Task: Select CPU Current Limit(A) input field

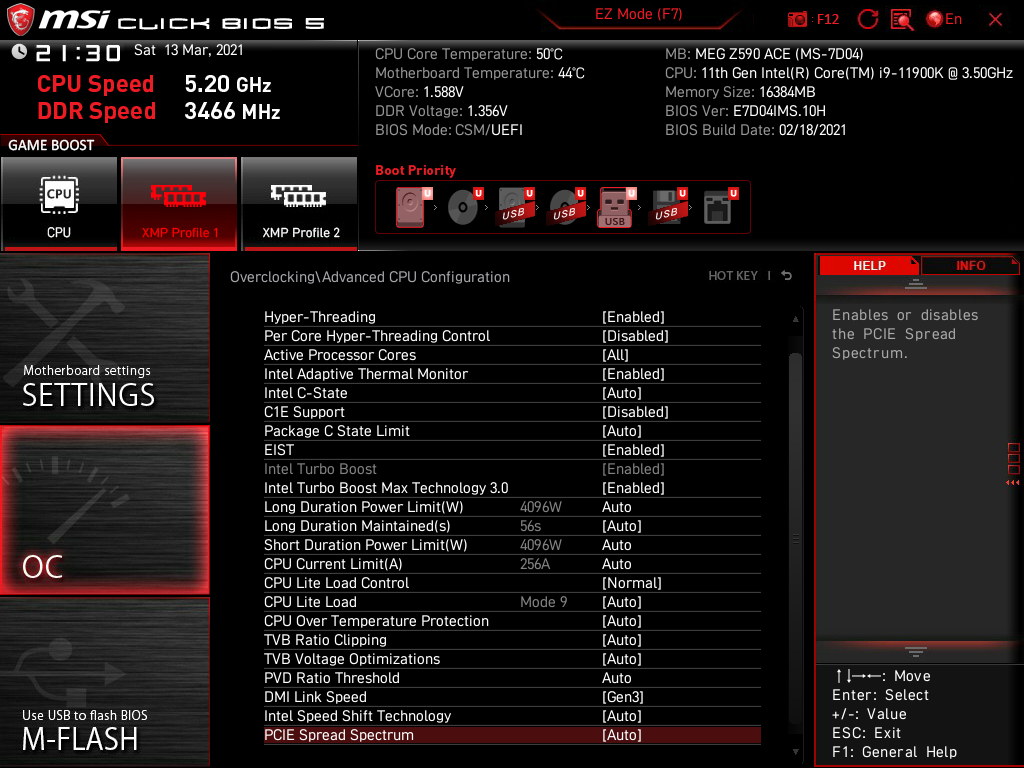Action: (512, 564)
